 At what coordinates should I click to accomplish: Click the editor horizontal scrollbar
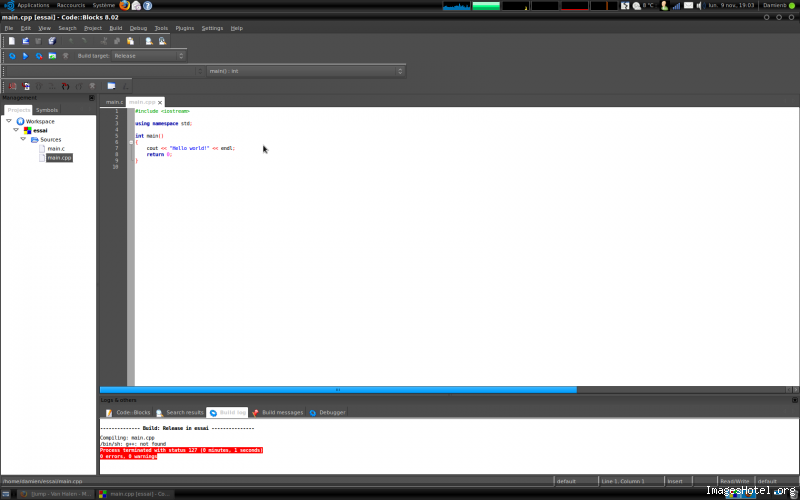click(x=338, y=390)
